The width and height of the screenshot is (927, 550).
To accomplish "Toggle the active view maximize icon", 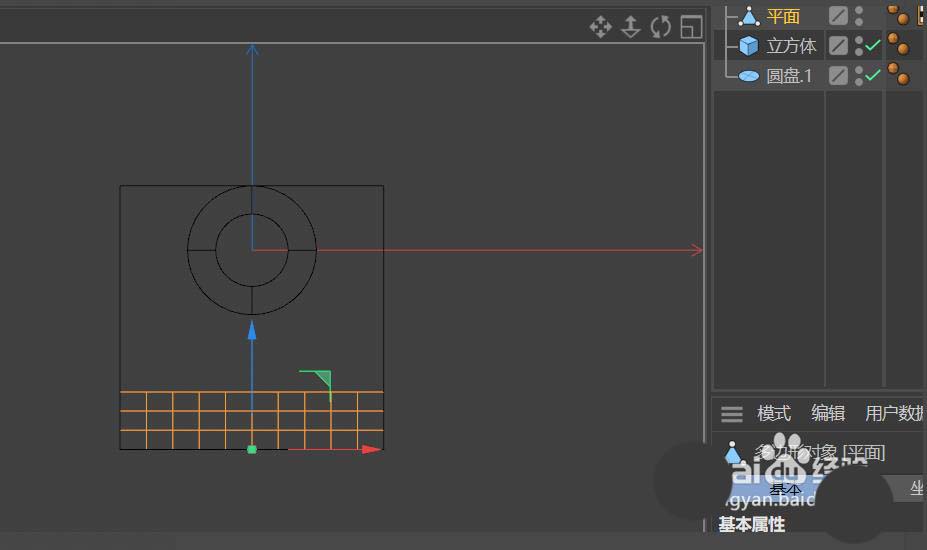I will point(691,27).
